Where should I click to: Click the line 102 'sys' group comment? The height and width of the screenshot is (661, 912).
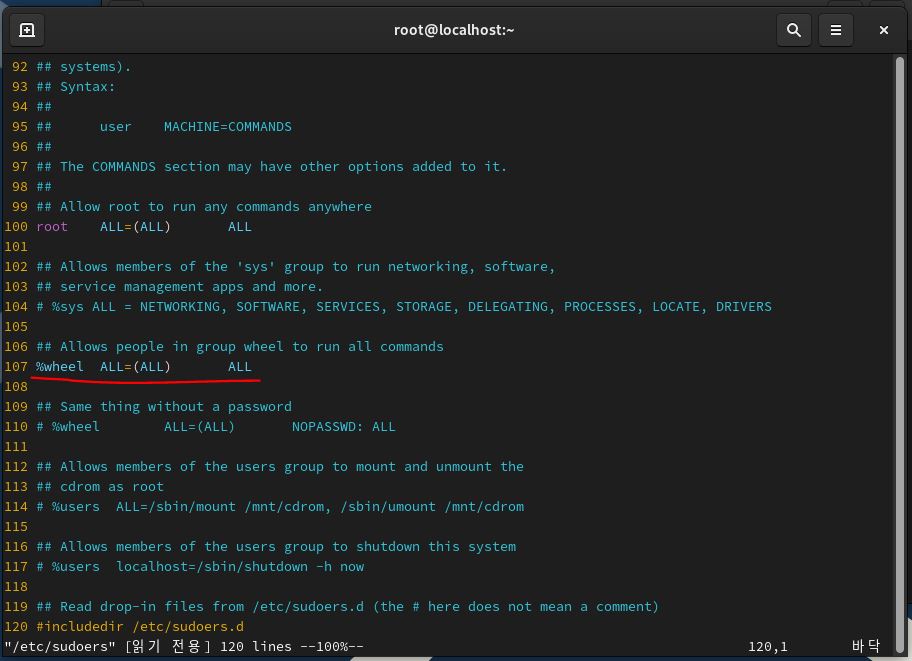point(295,267)
